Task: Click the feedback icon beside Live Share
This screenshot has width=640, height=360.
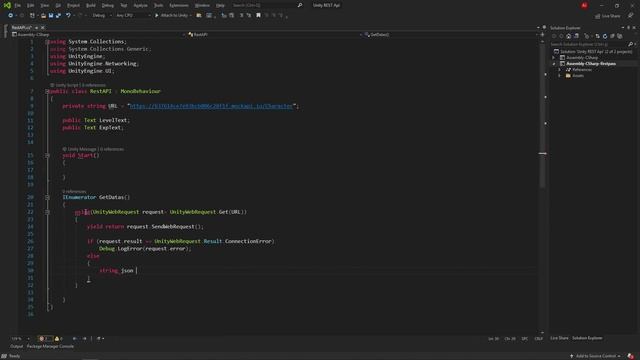Action: point(631,16)
